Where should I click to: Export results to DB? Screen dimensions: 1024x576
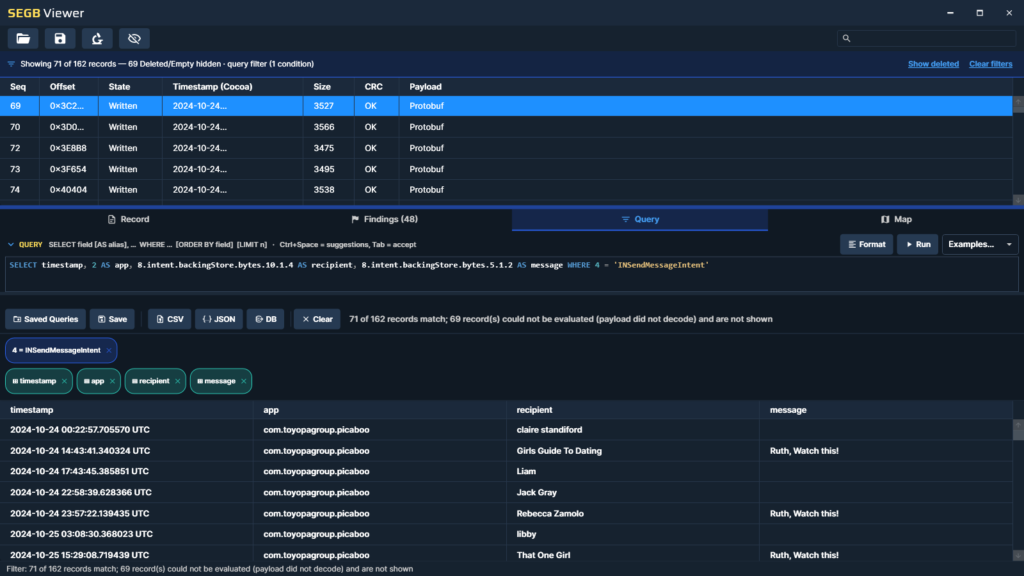tap(266, 319)
